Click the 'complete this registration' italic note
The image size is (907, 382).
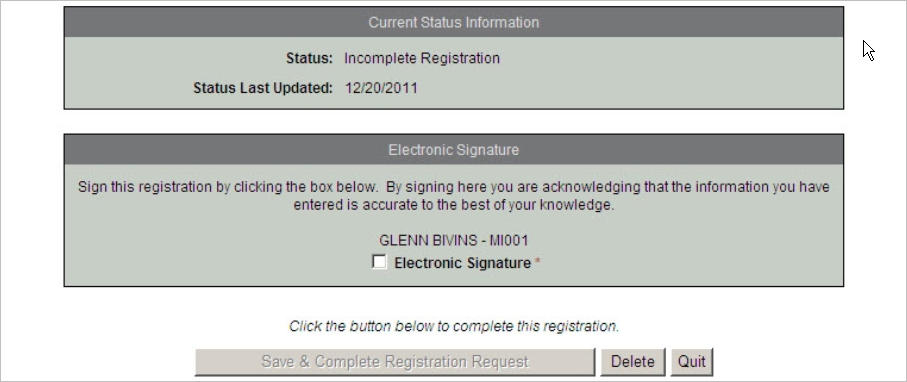pos(454,326)
